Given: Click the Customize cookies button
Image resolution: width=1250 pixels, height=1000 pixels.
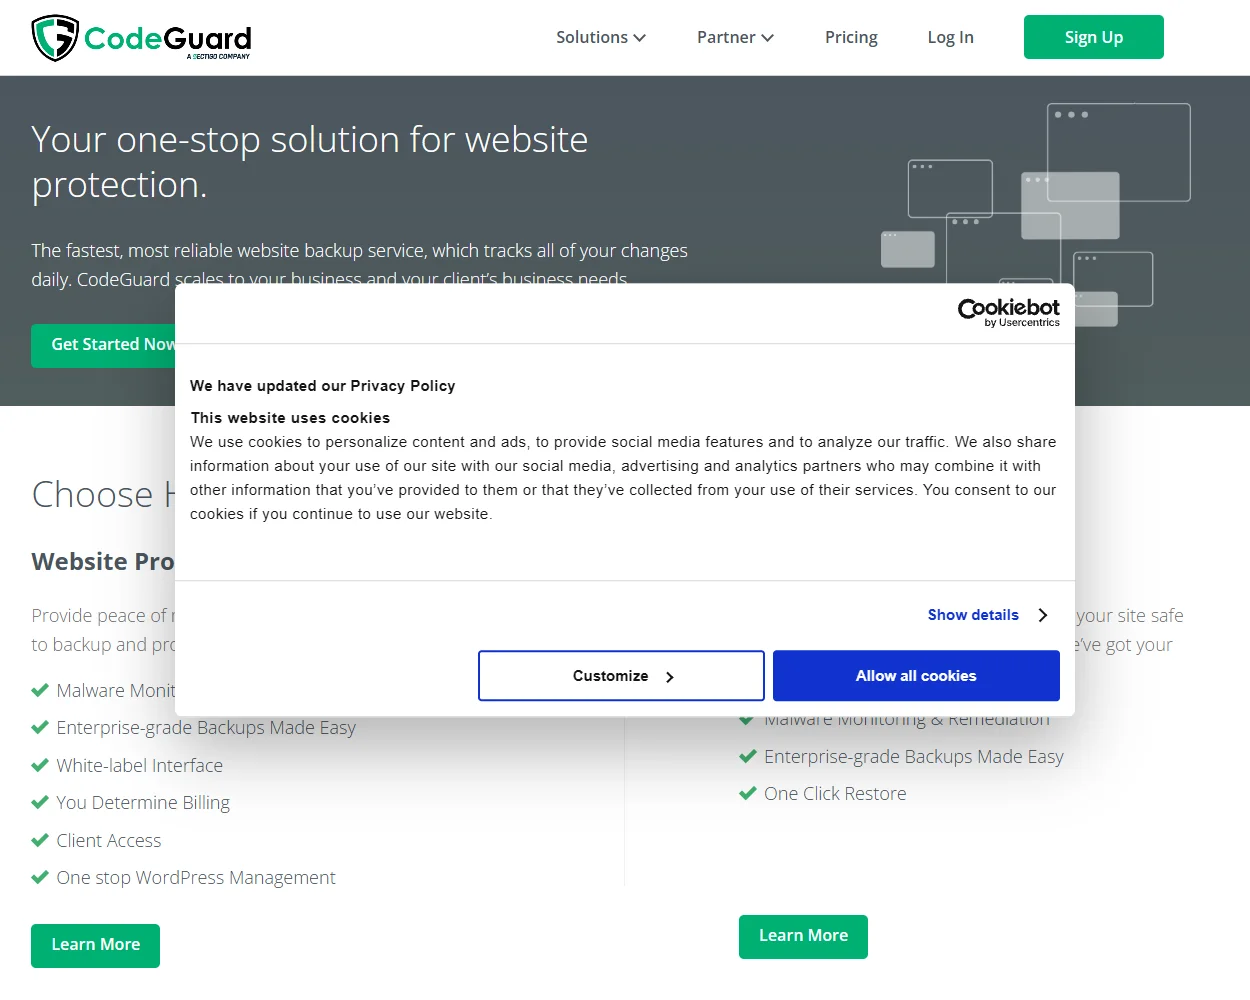Looking at the screenshot, I should tap(621, 676).
